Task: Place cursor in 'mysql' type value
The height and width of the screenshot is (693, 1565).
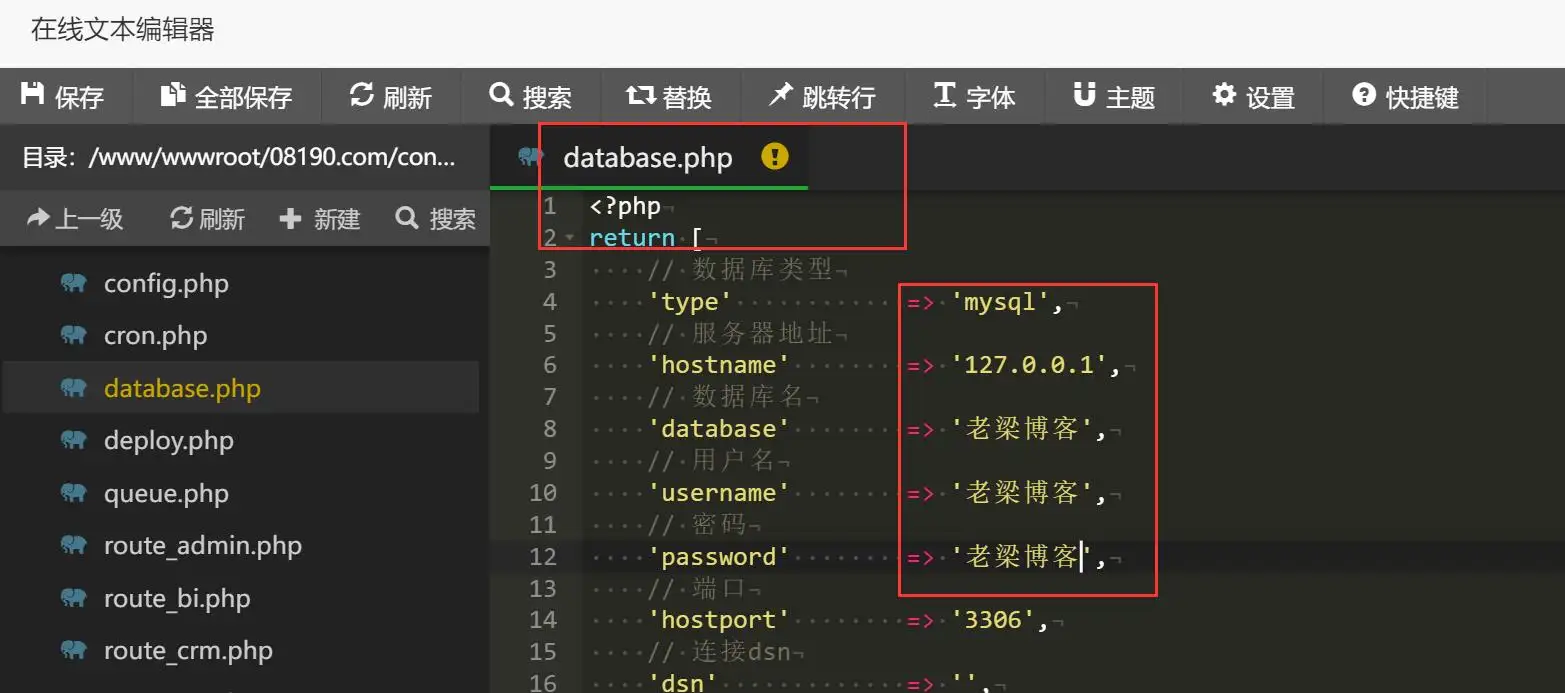Action: tap(1000, 302)
